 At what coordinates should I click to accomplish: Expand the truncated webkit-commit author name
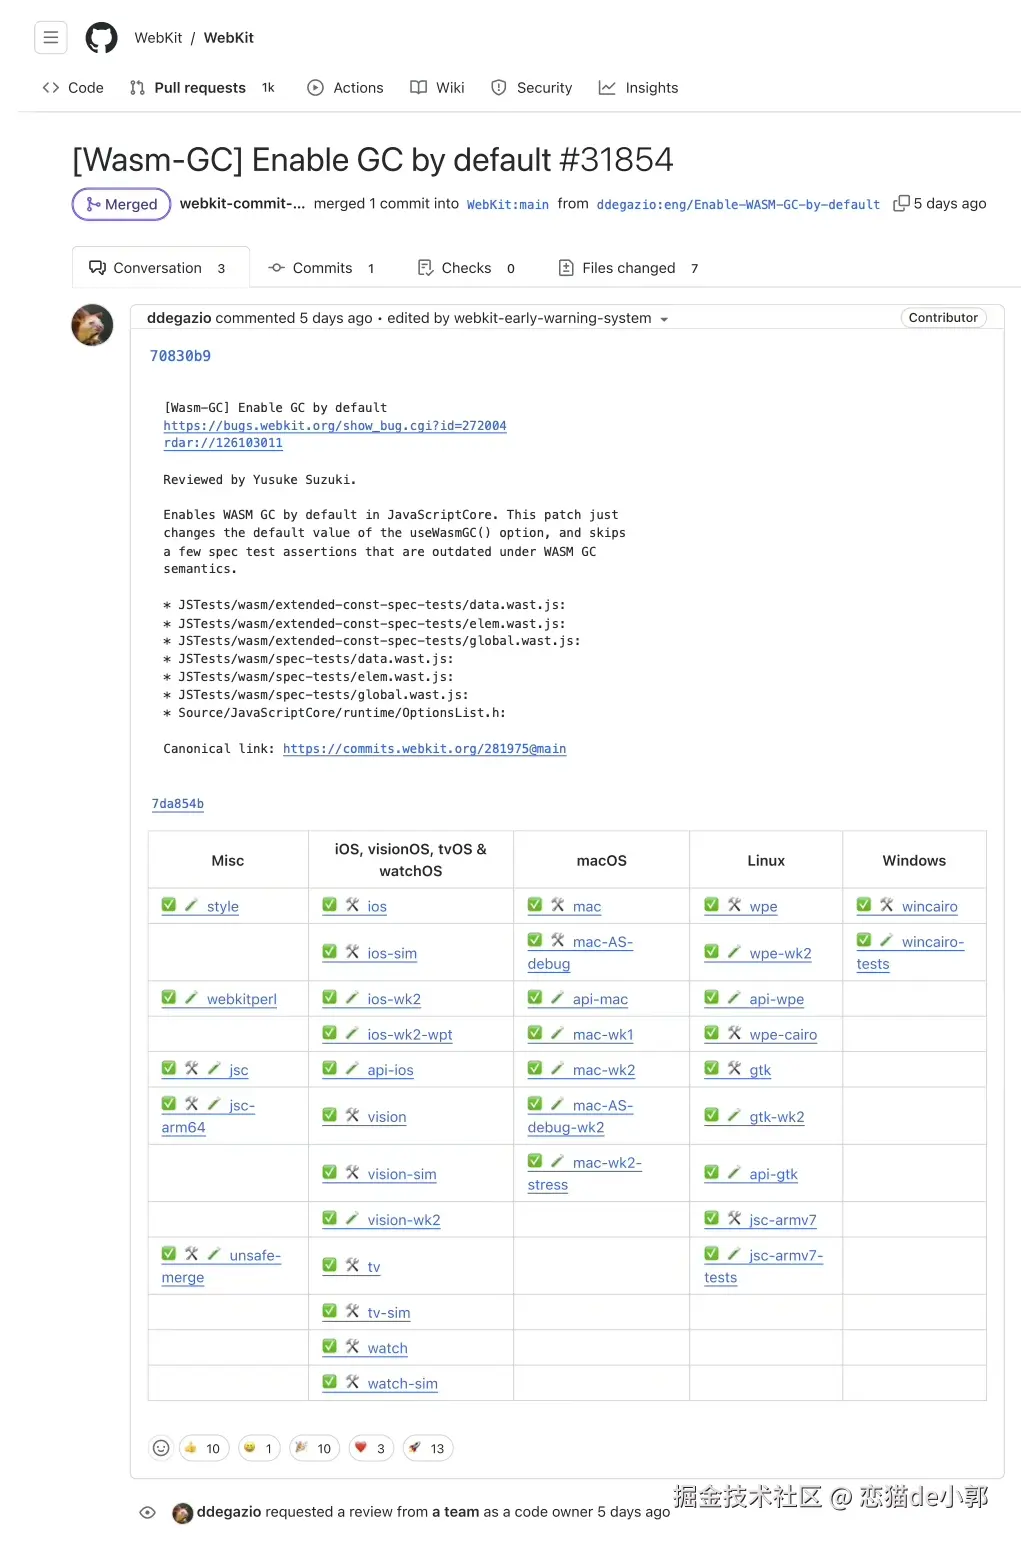pyautogui.click(x=242, y=203)
